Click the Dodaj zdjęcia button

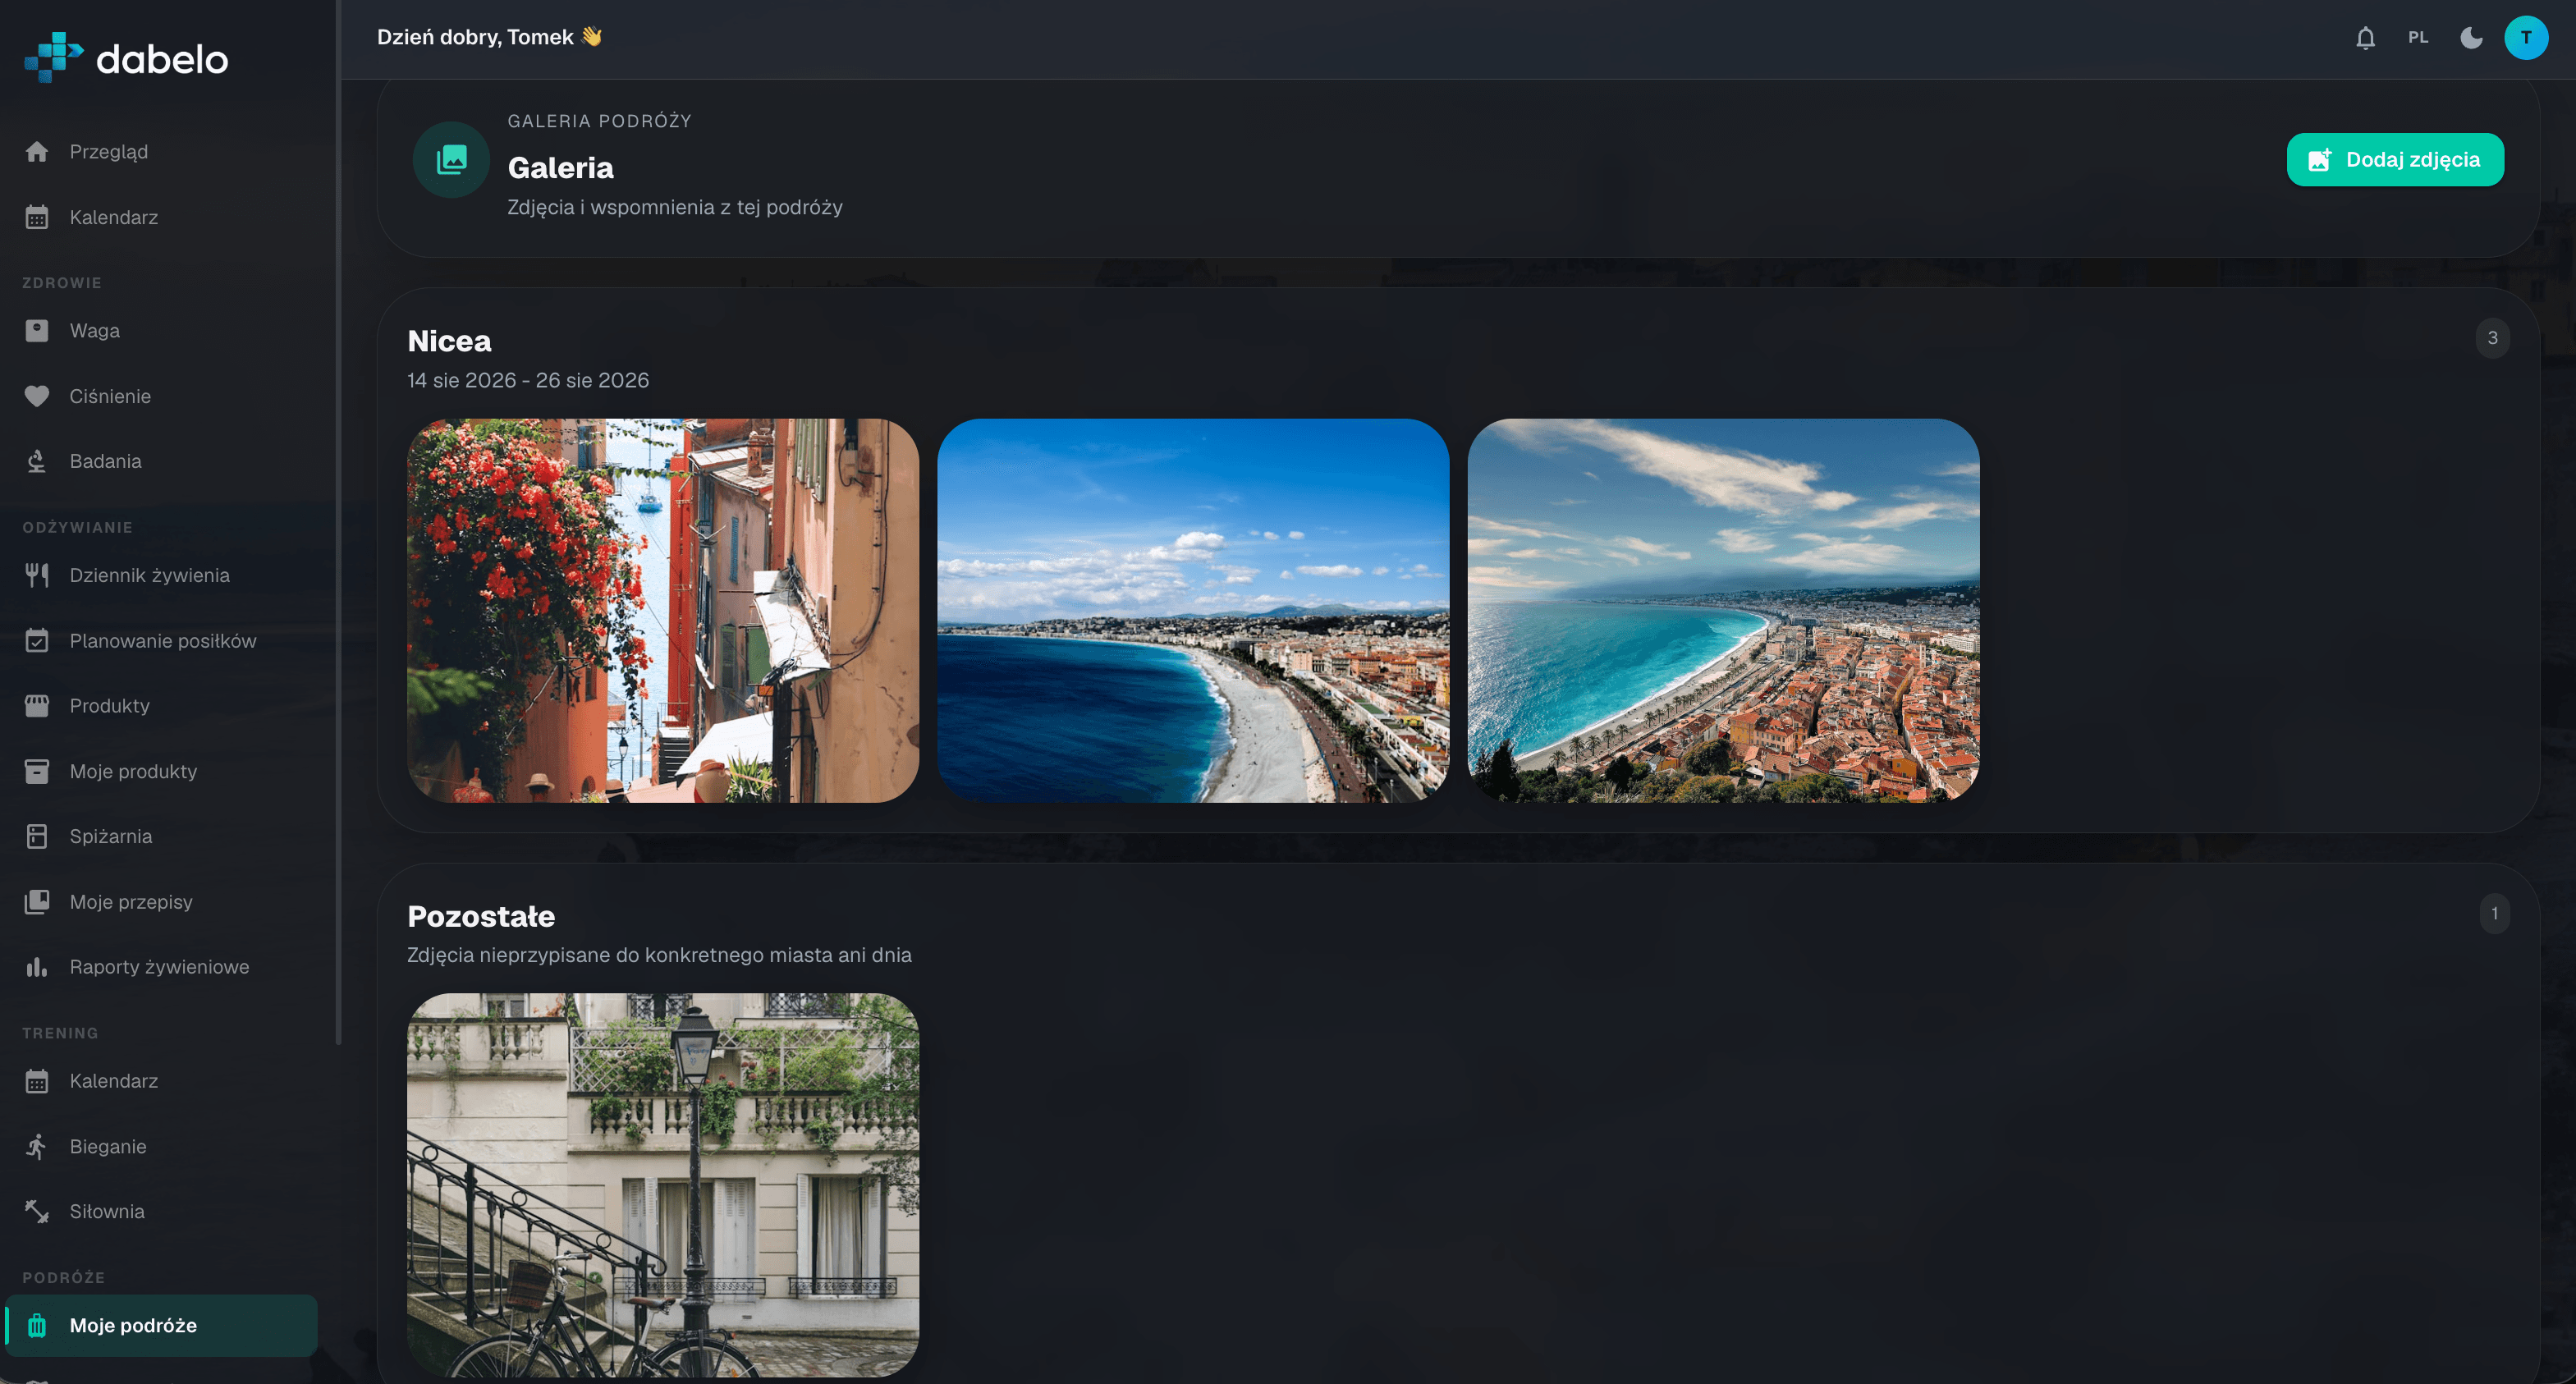2395,160
